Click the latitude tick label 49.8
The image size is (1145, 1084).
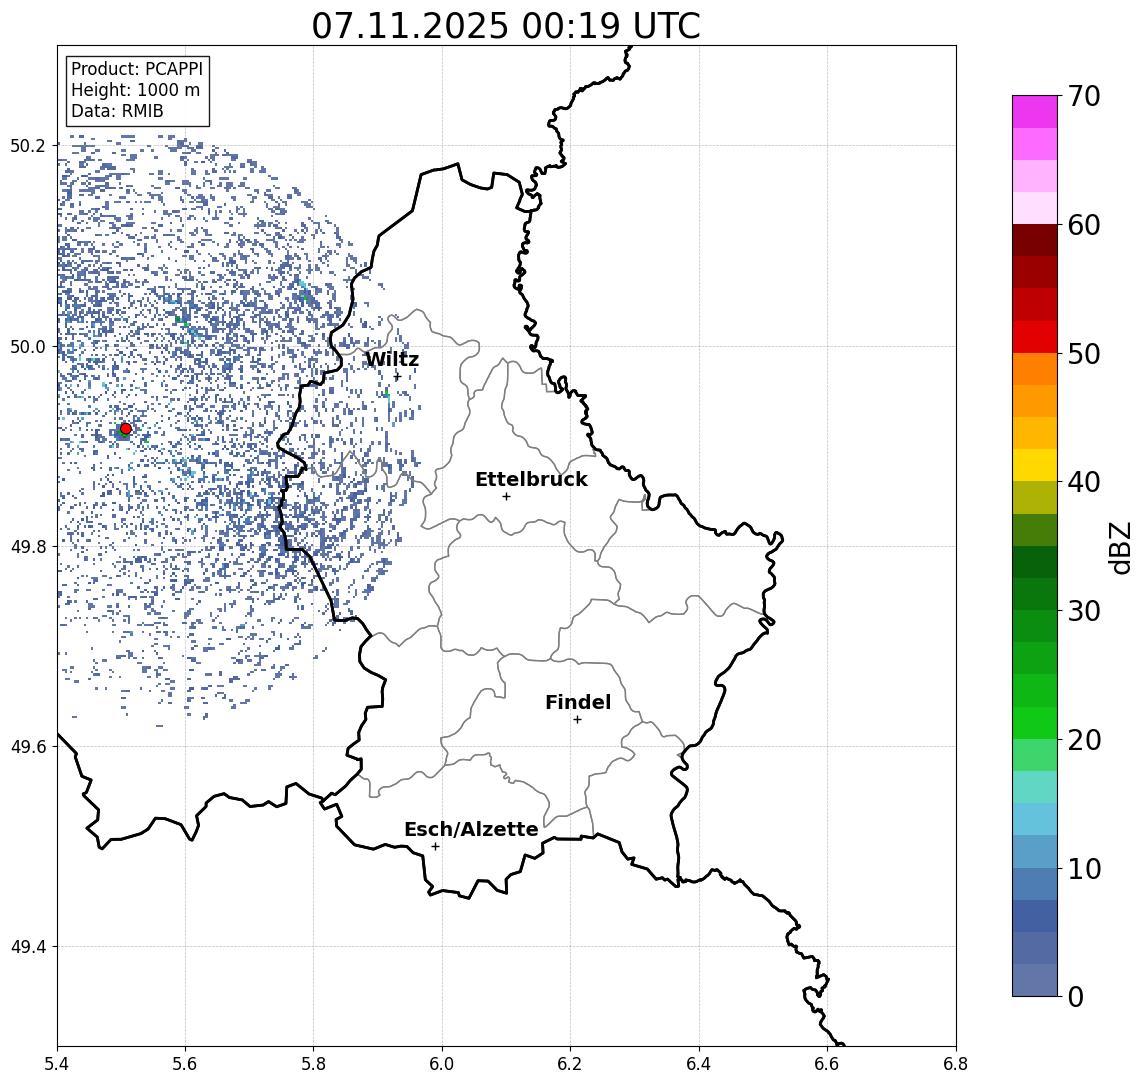click(27, 546)
